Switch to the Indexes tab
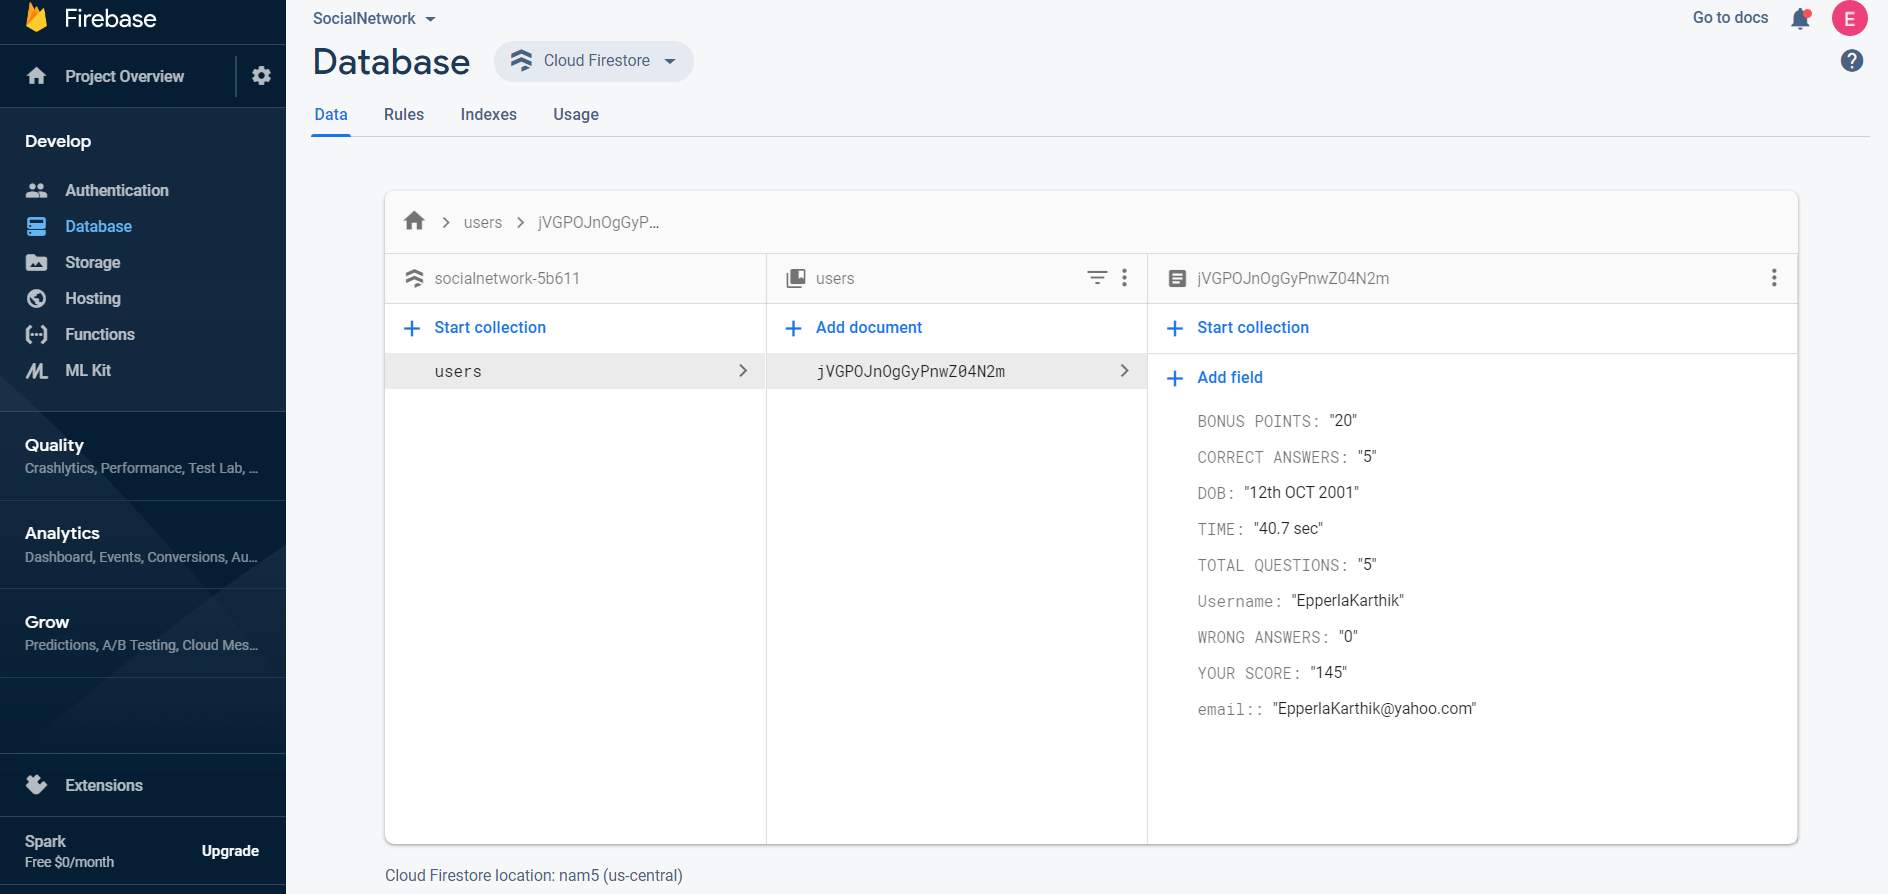The image size is (1888, 894). (489, 114)
